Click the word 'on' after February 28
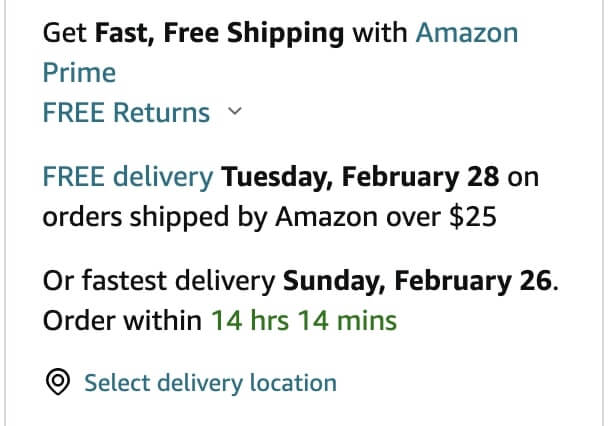The image size is (608, 426). tap(523, 178)
